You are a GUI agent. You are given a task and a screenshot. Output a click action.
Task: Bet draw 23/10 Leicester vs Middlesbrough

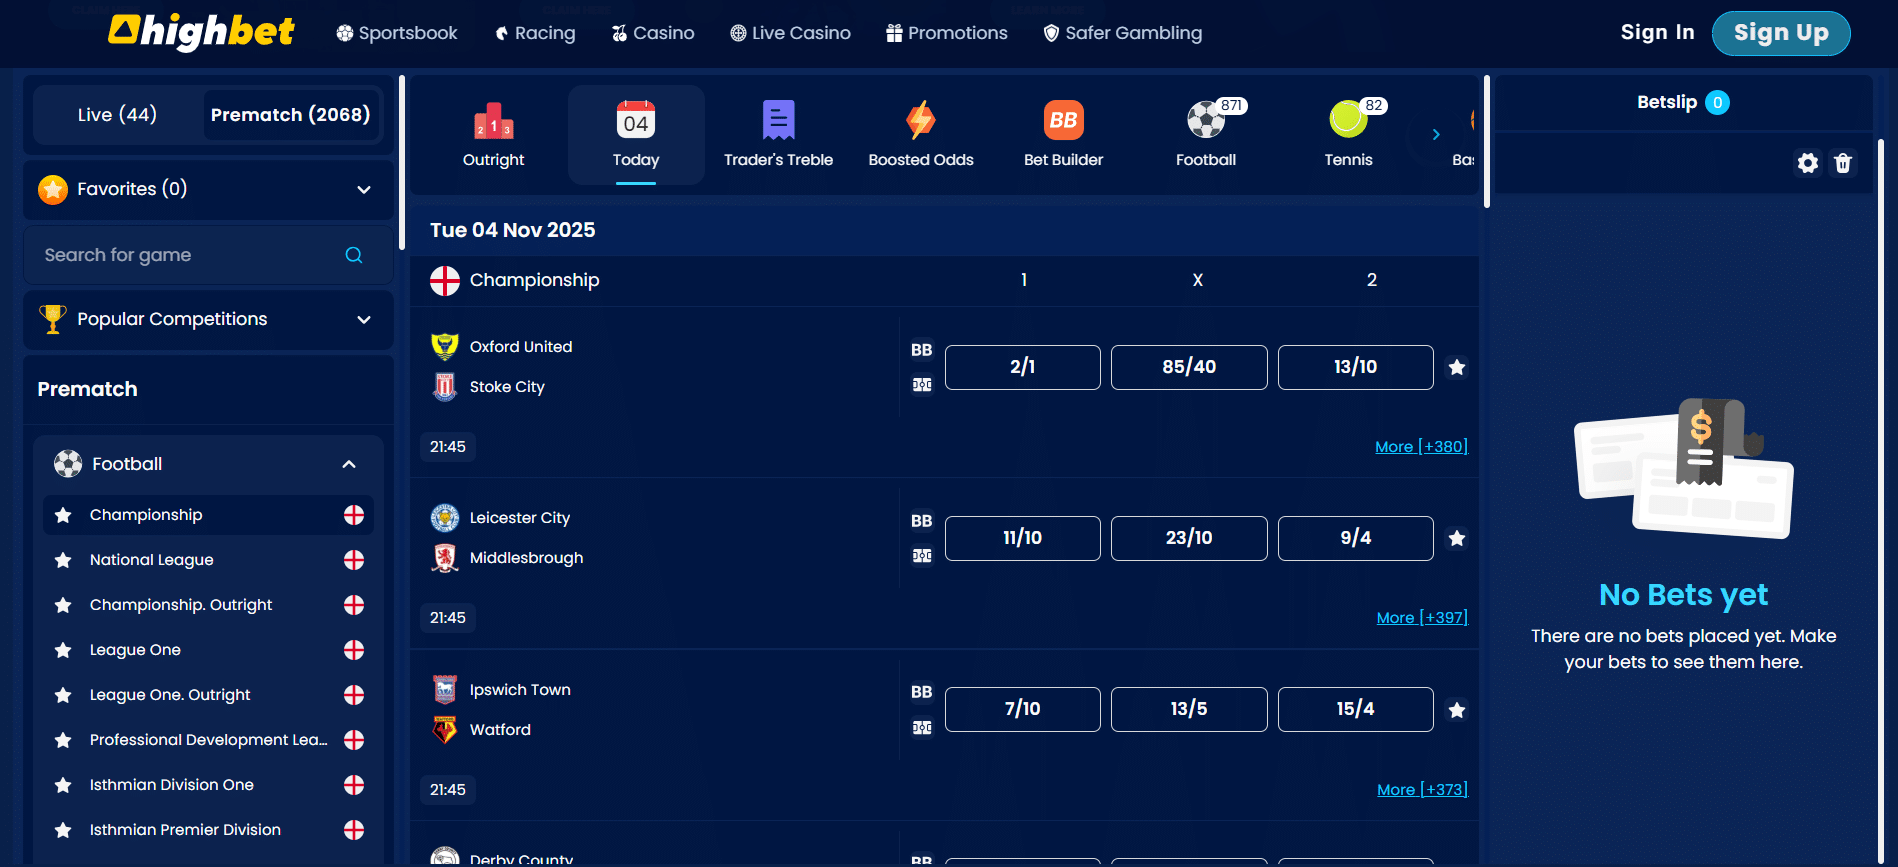pos(1189,538)
